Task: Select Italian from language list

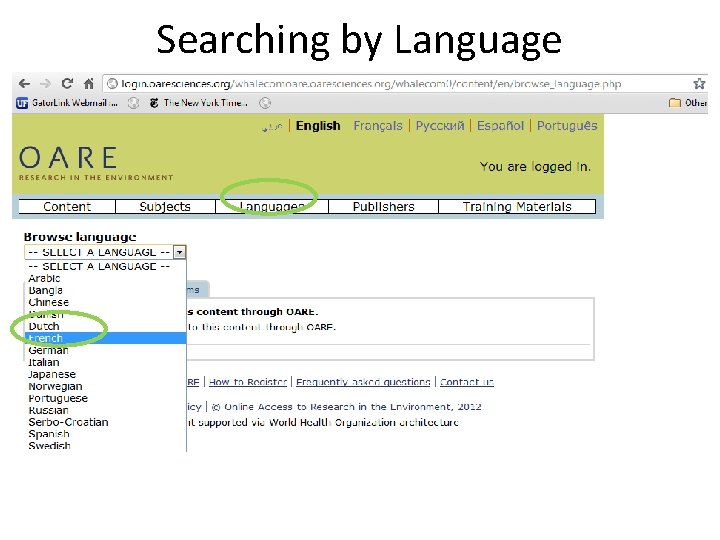Action: click(105, 362)
